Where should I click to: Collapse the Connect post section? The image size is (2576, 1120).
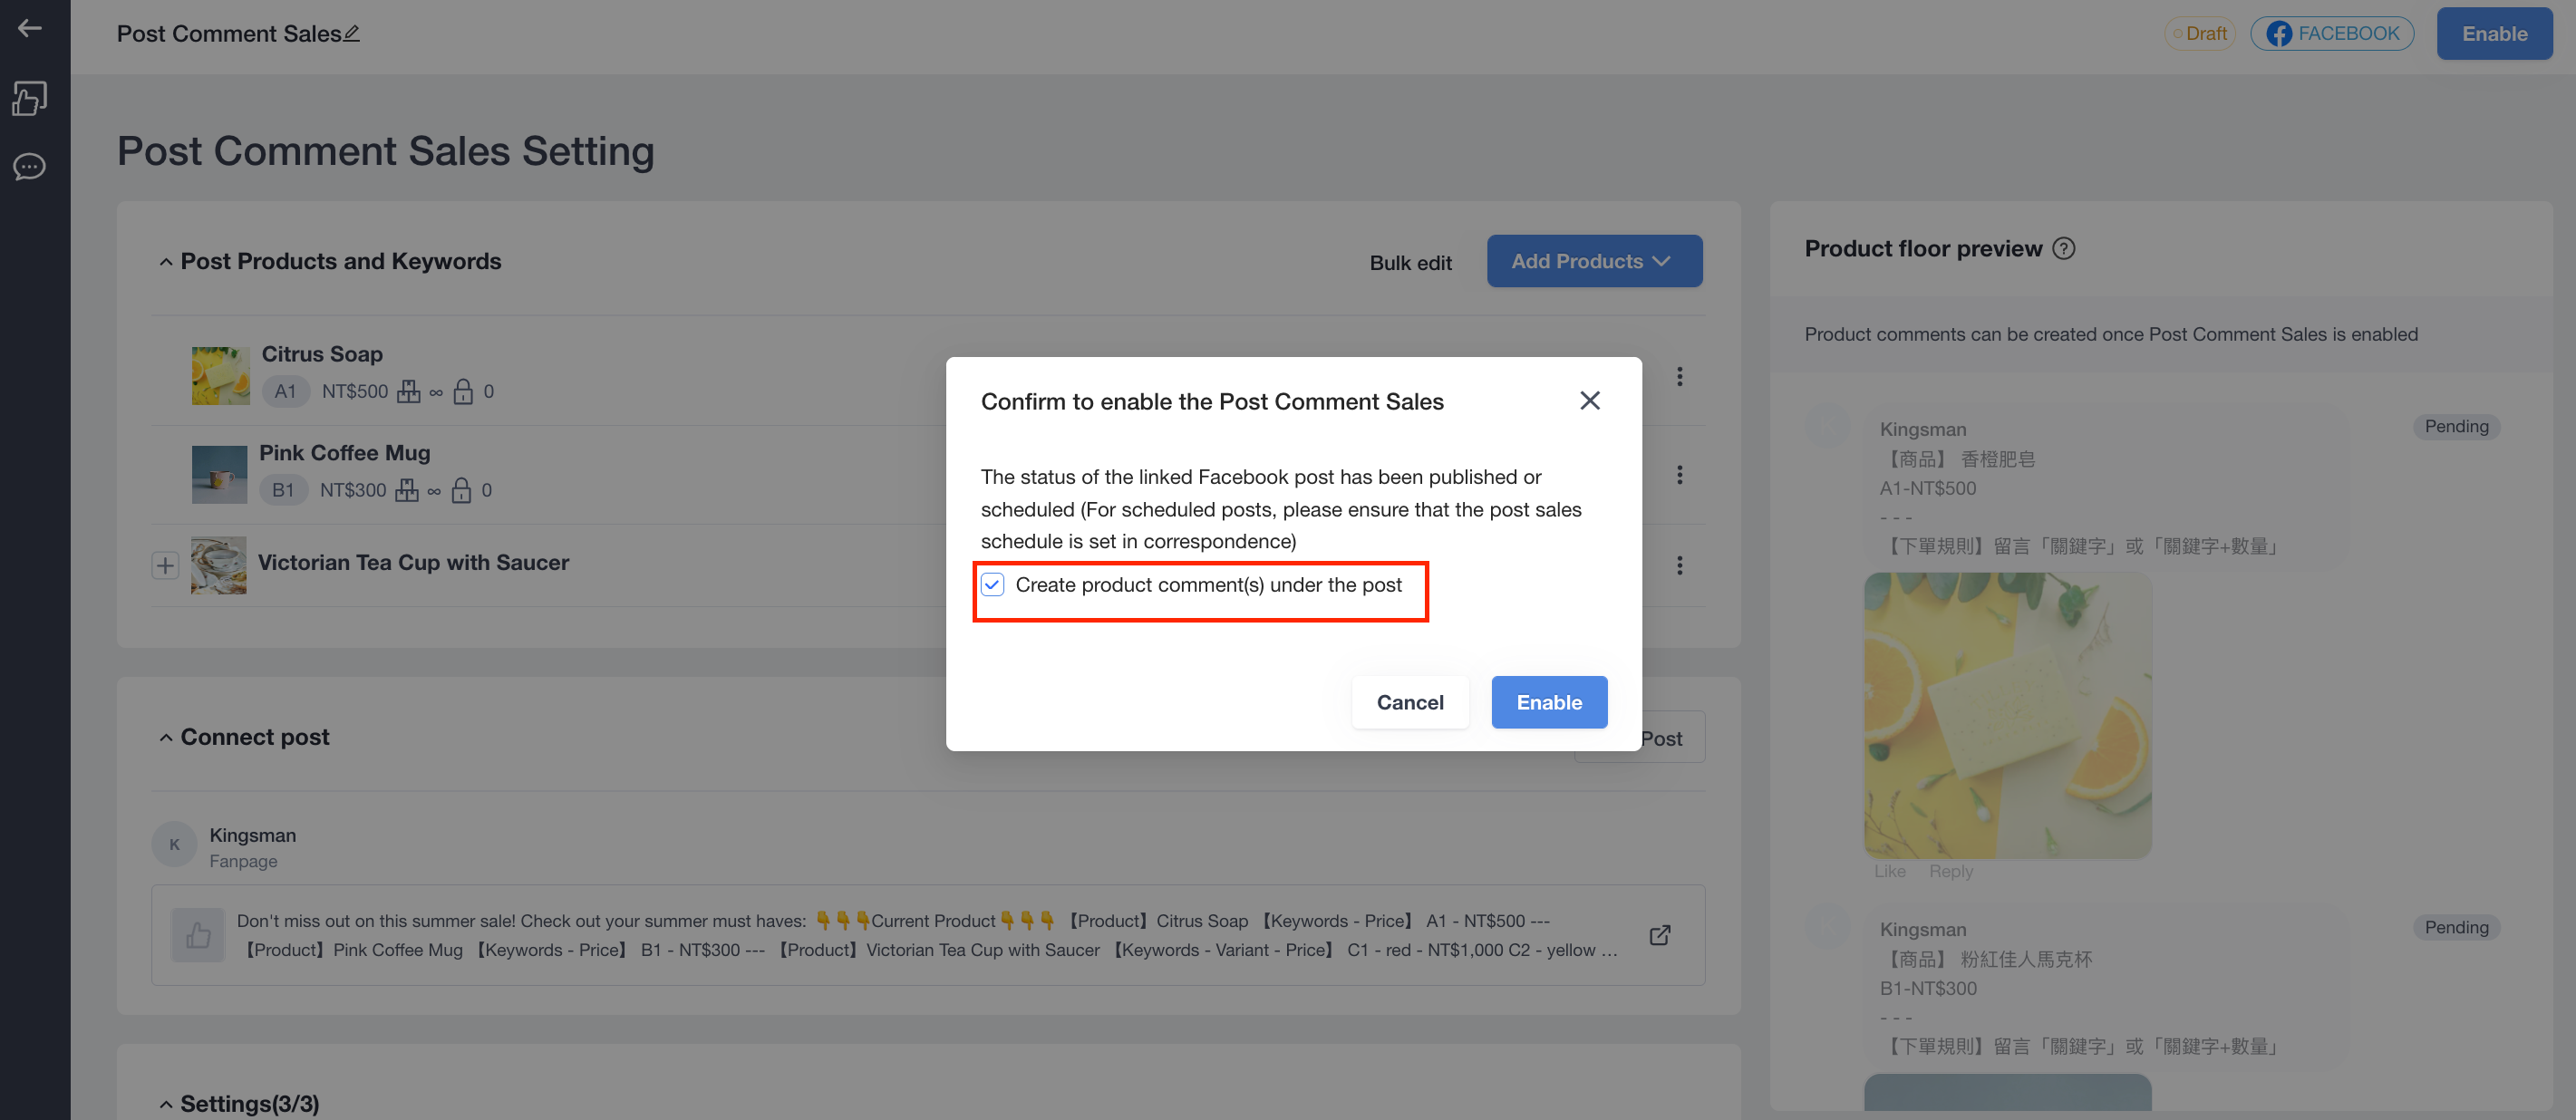click(x=166, y=738)
